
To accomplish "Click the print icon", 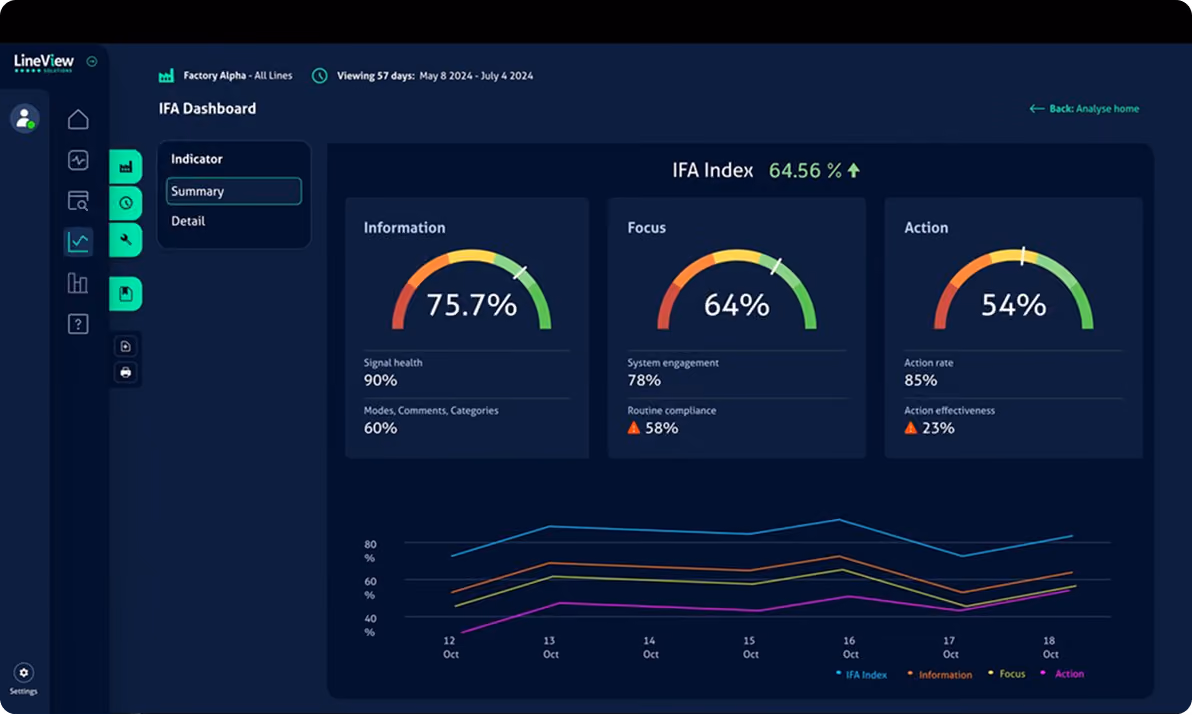I will 125,372.
